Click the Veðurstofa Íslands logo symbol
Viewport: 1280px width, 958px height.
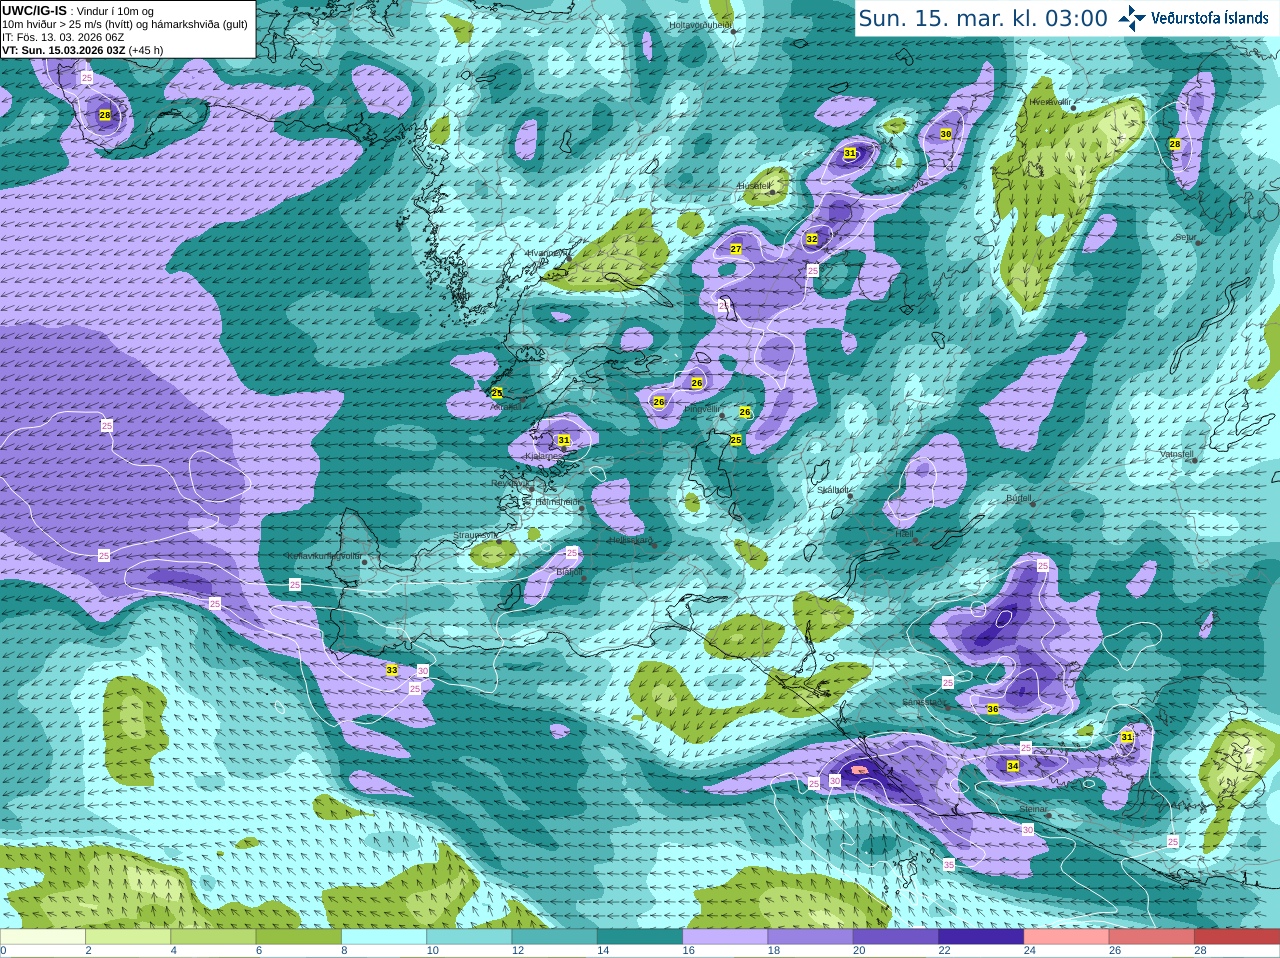(1132, 18)
